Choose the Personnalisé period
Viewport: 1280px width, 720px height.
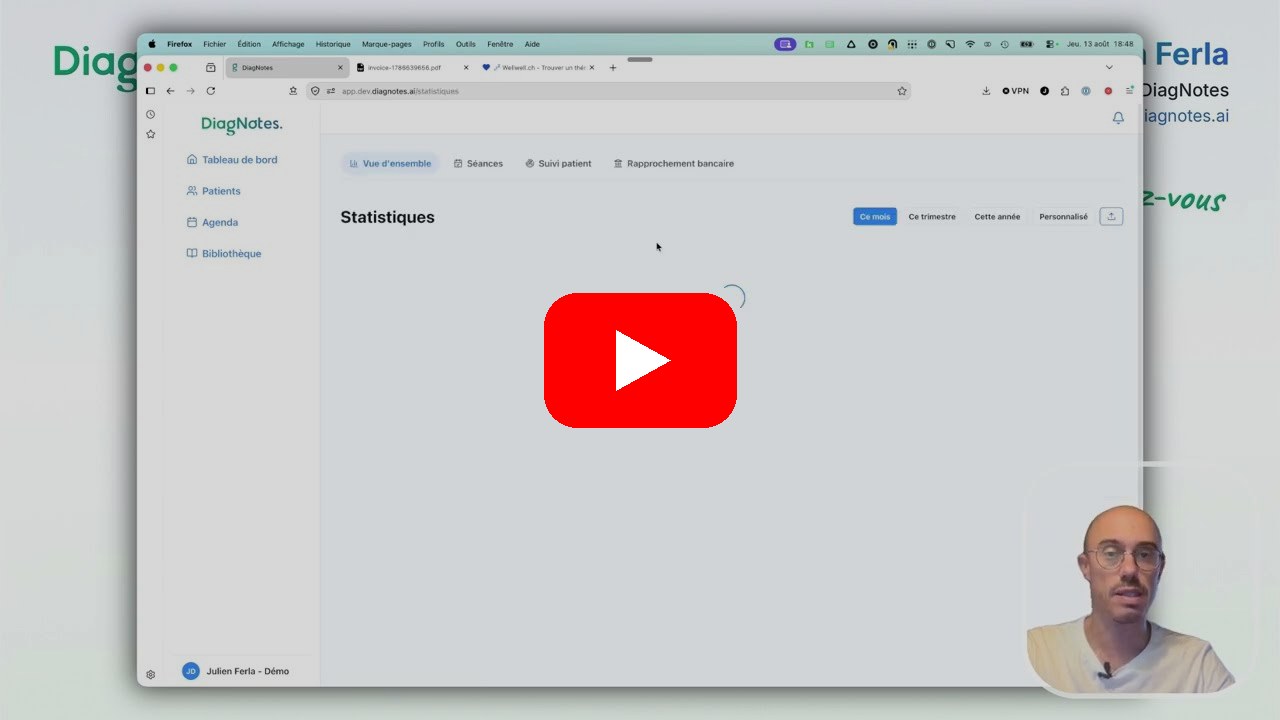1063,216
